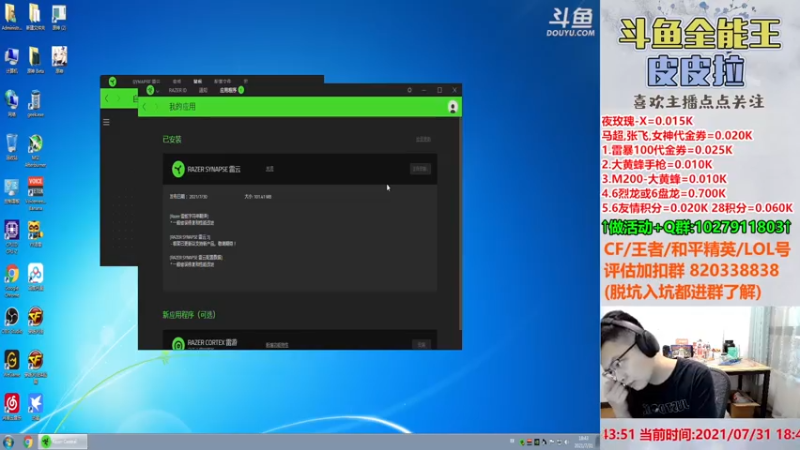Go back using the arrow beside 我的应用
The width and height of the screenshot is (800, 450).
tap(144, 107)
